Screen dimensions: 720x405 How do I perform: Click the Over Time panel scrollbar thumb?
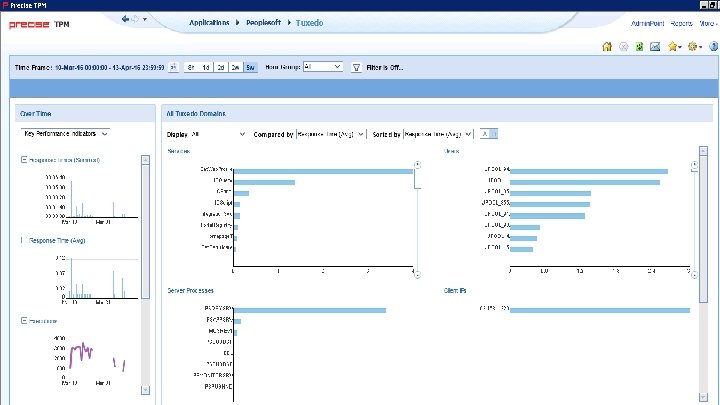146,231
